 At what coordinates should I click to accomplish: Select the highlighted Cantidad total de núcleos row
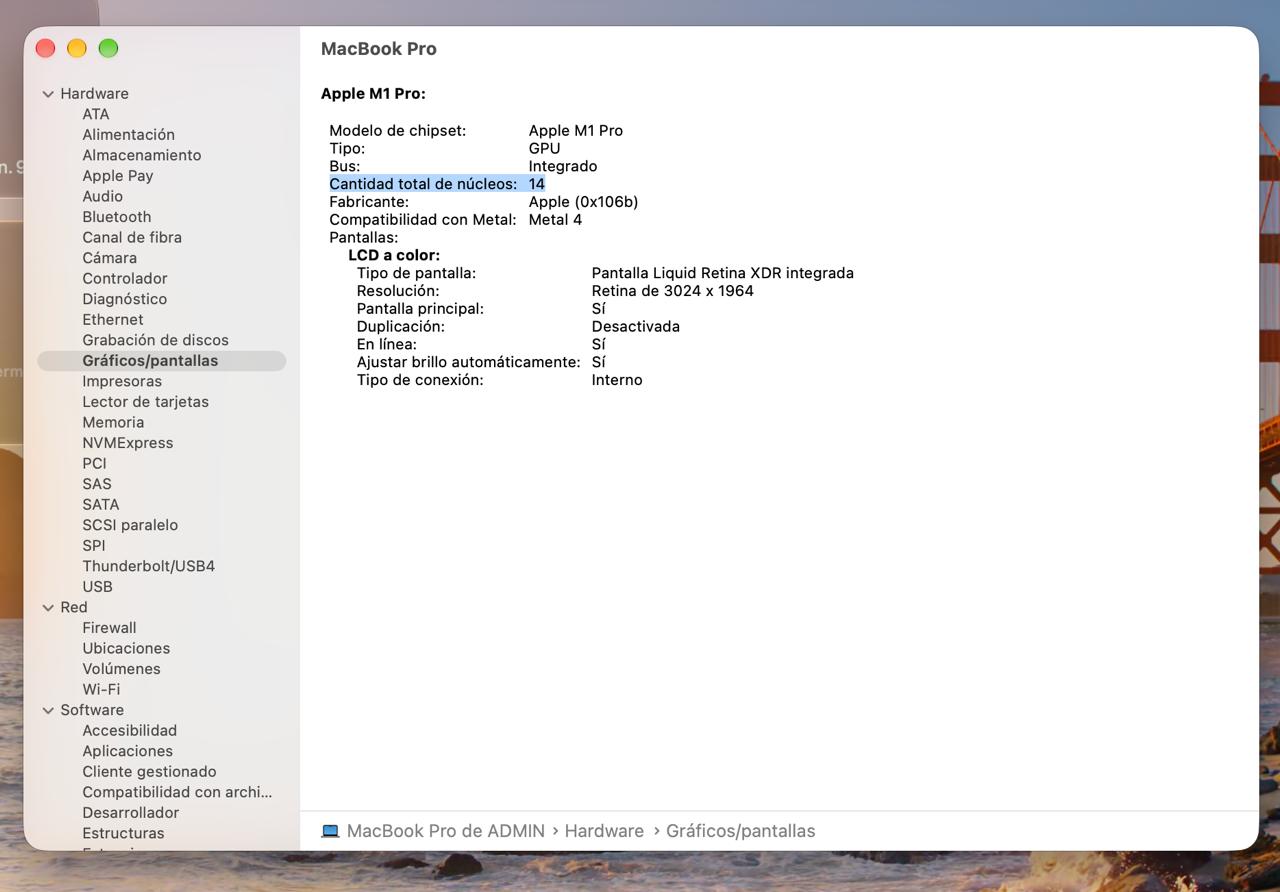pos(437,184)
